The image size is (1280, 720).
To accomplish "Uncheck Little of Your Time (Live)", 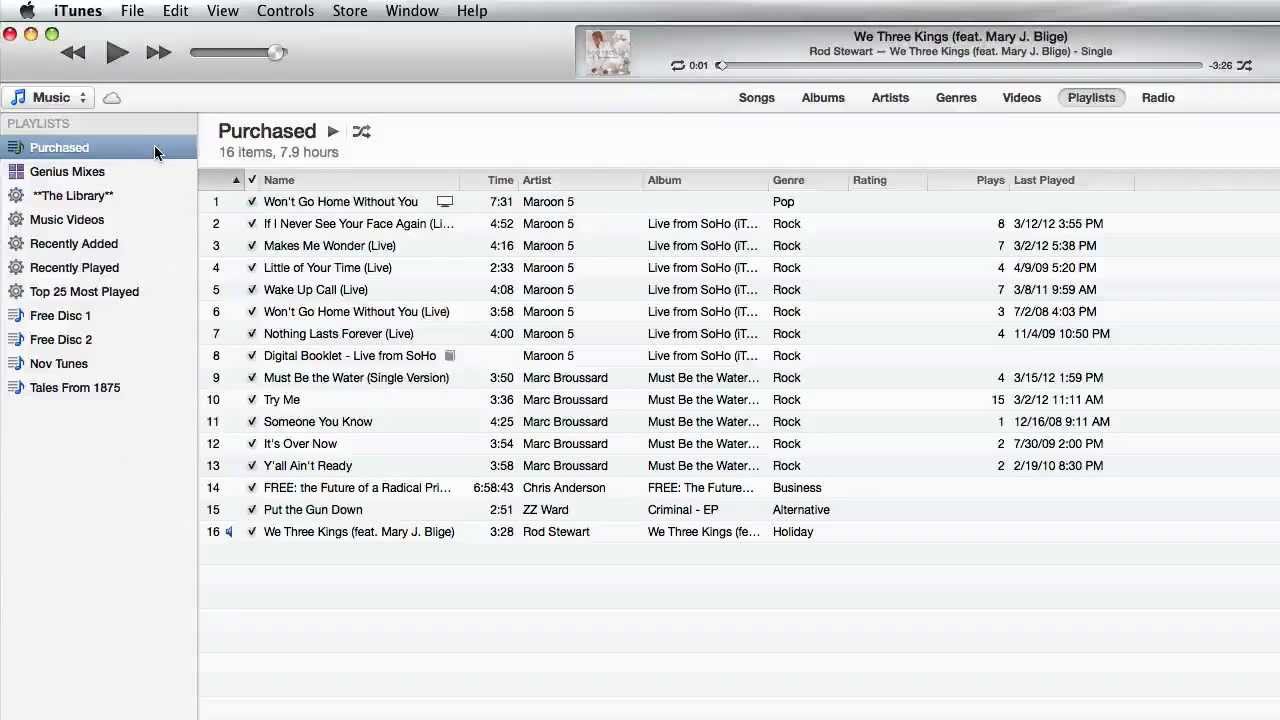I will pyautogui.click(x=252, y=268).
